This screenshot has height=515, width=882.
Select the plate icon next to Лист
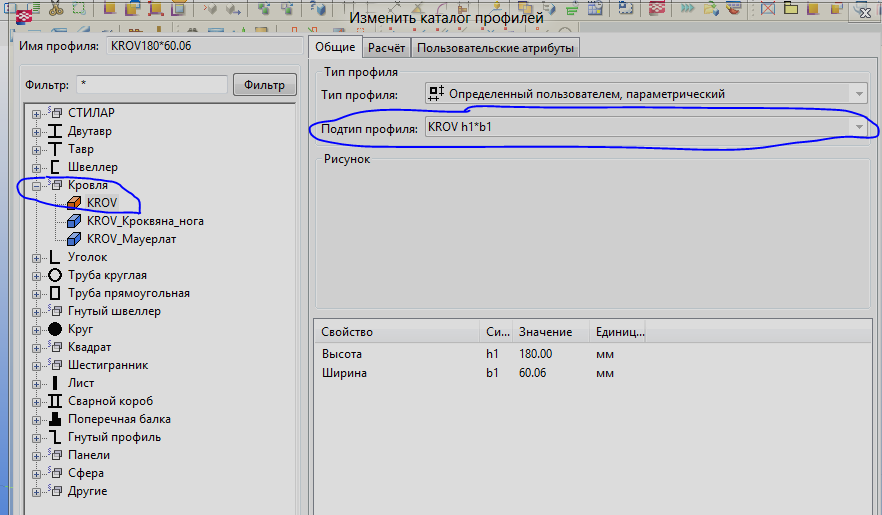pyautogui.click(x=55, y=383)
